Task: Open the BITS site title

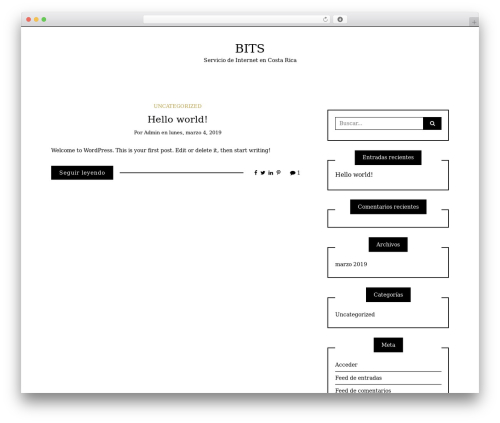Action: click(x=250, y=49)
